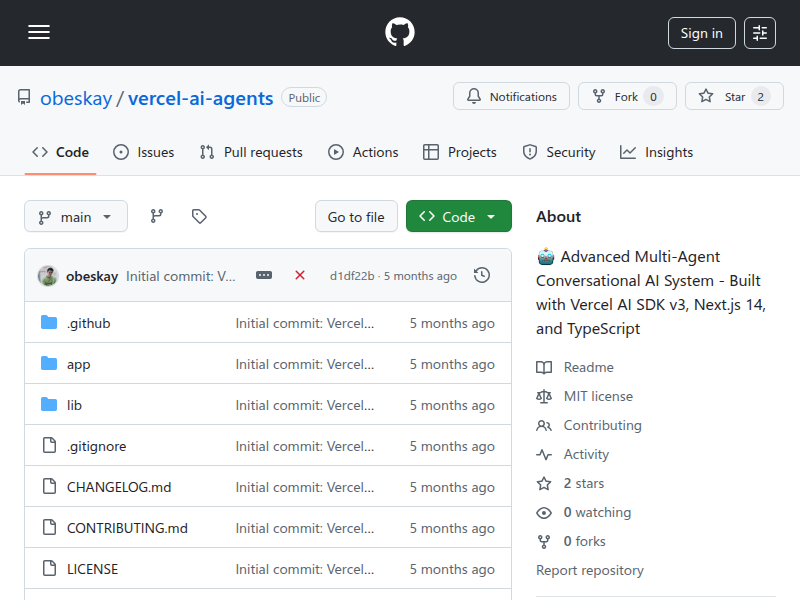Open the green Code dropdown
This screenshot has width=800, height=600.
[x=458, y=216]
